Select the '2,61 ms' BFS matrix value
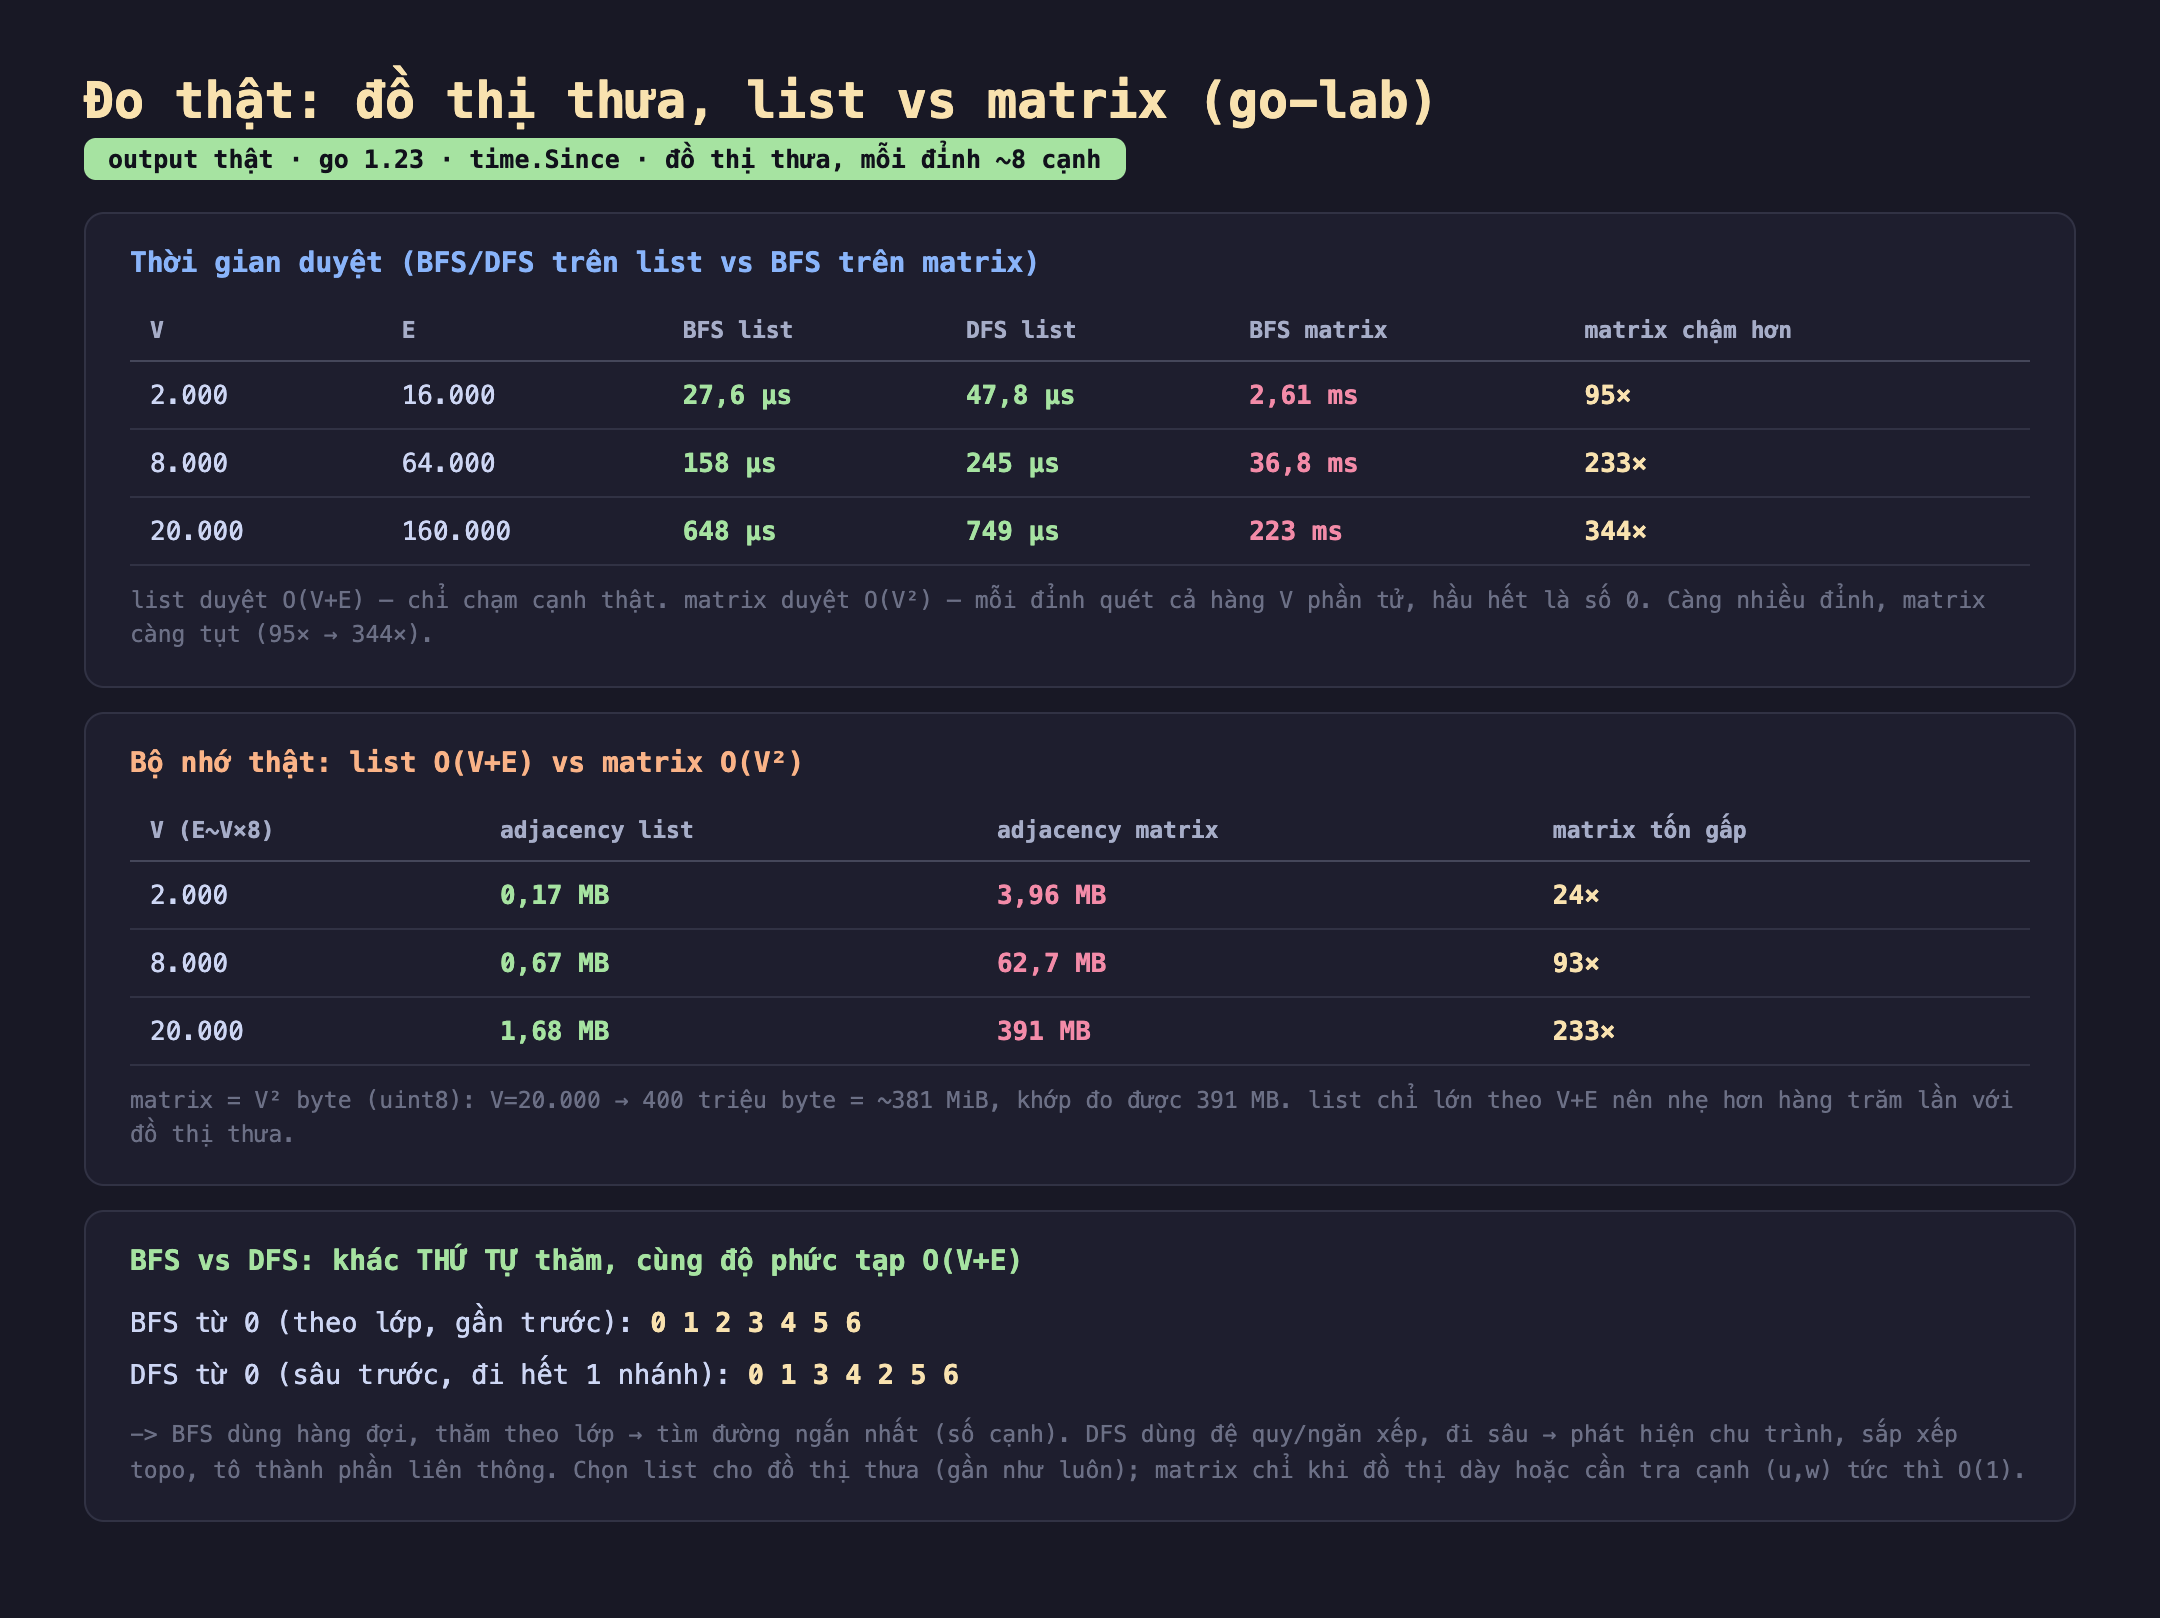Screen dimensions: 2160x1618 1303,395
